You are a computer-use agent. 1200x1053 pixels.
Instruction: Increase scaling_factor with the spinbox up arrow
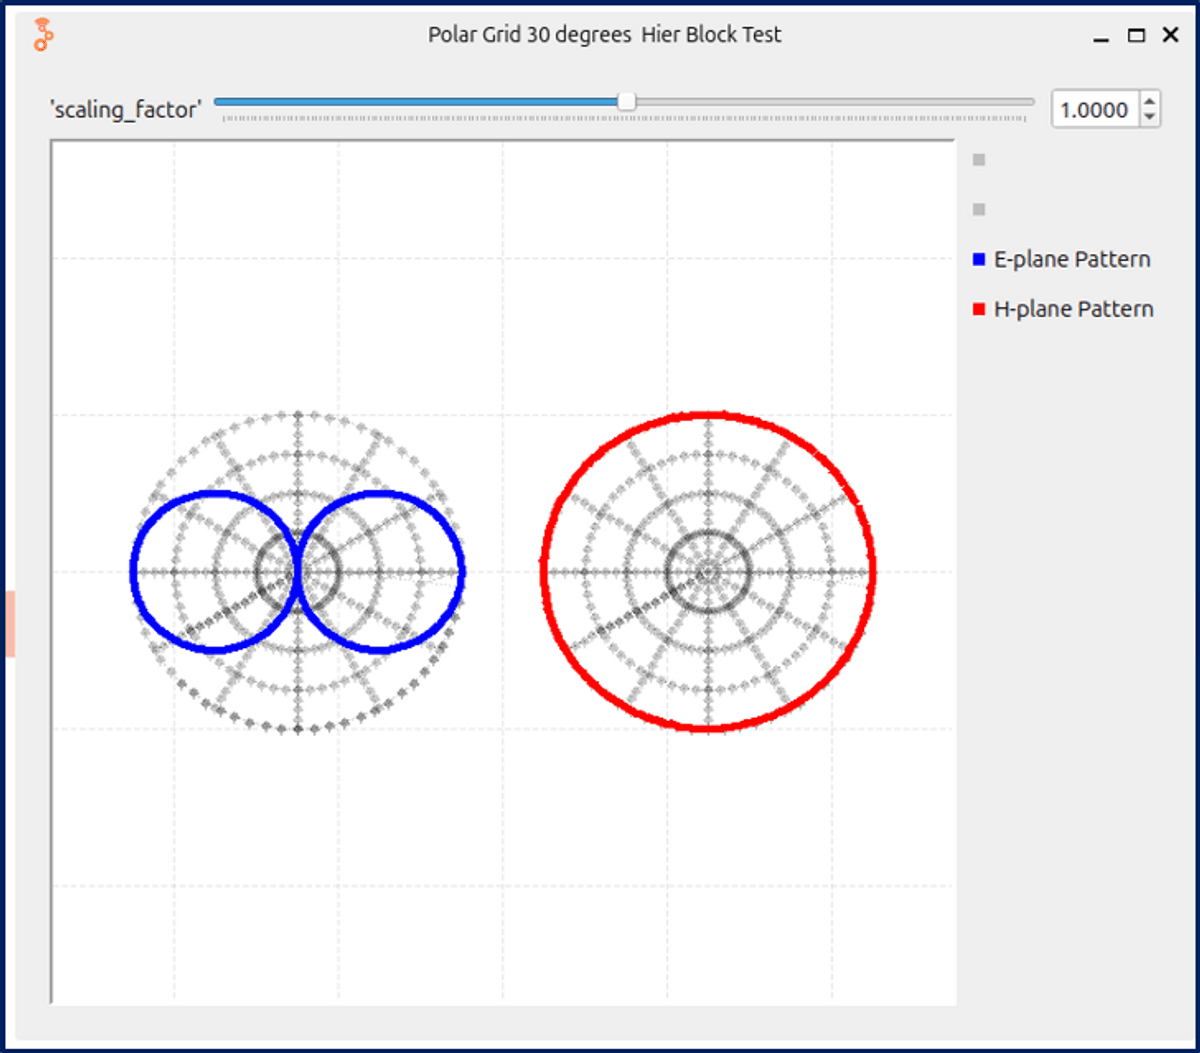tap(1150, 101)
